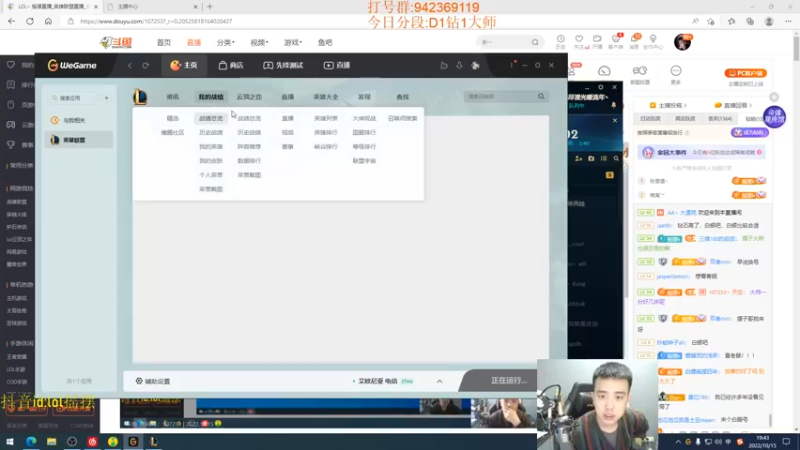800x450 pixels.
Task: Open Douyu 创作中心 icon
Action: [x=653, y=42]
